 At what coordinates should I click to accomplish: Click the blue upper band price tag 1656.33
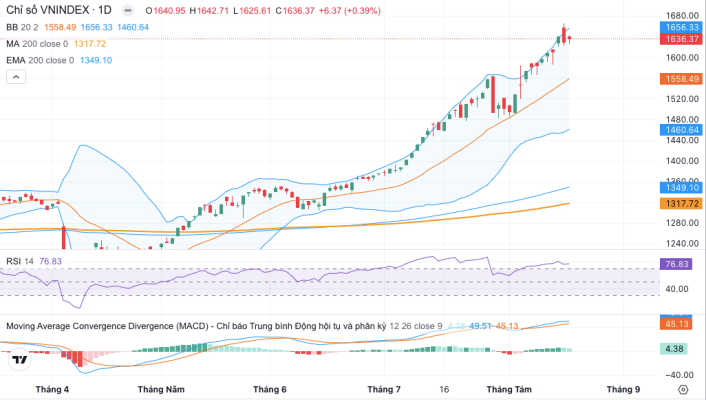682,27
